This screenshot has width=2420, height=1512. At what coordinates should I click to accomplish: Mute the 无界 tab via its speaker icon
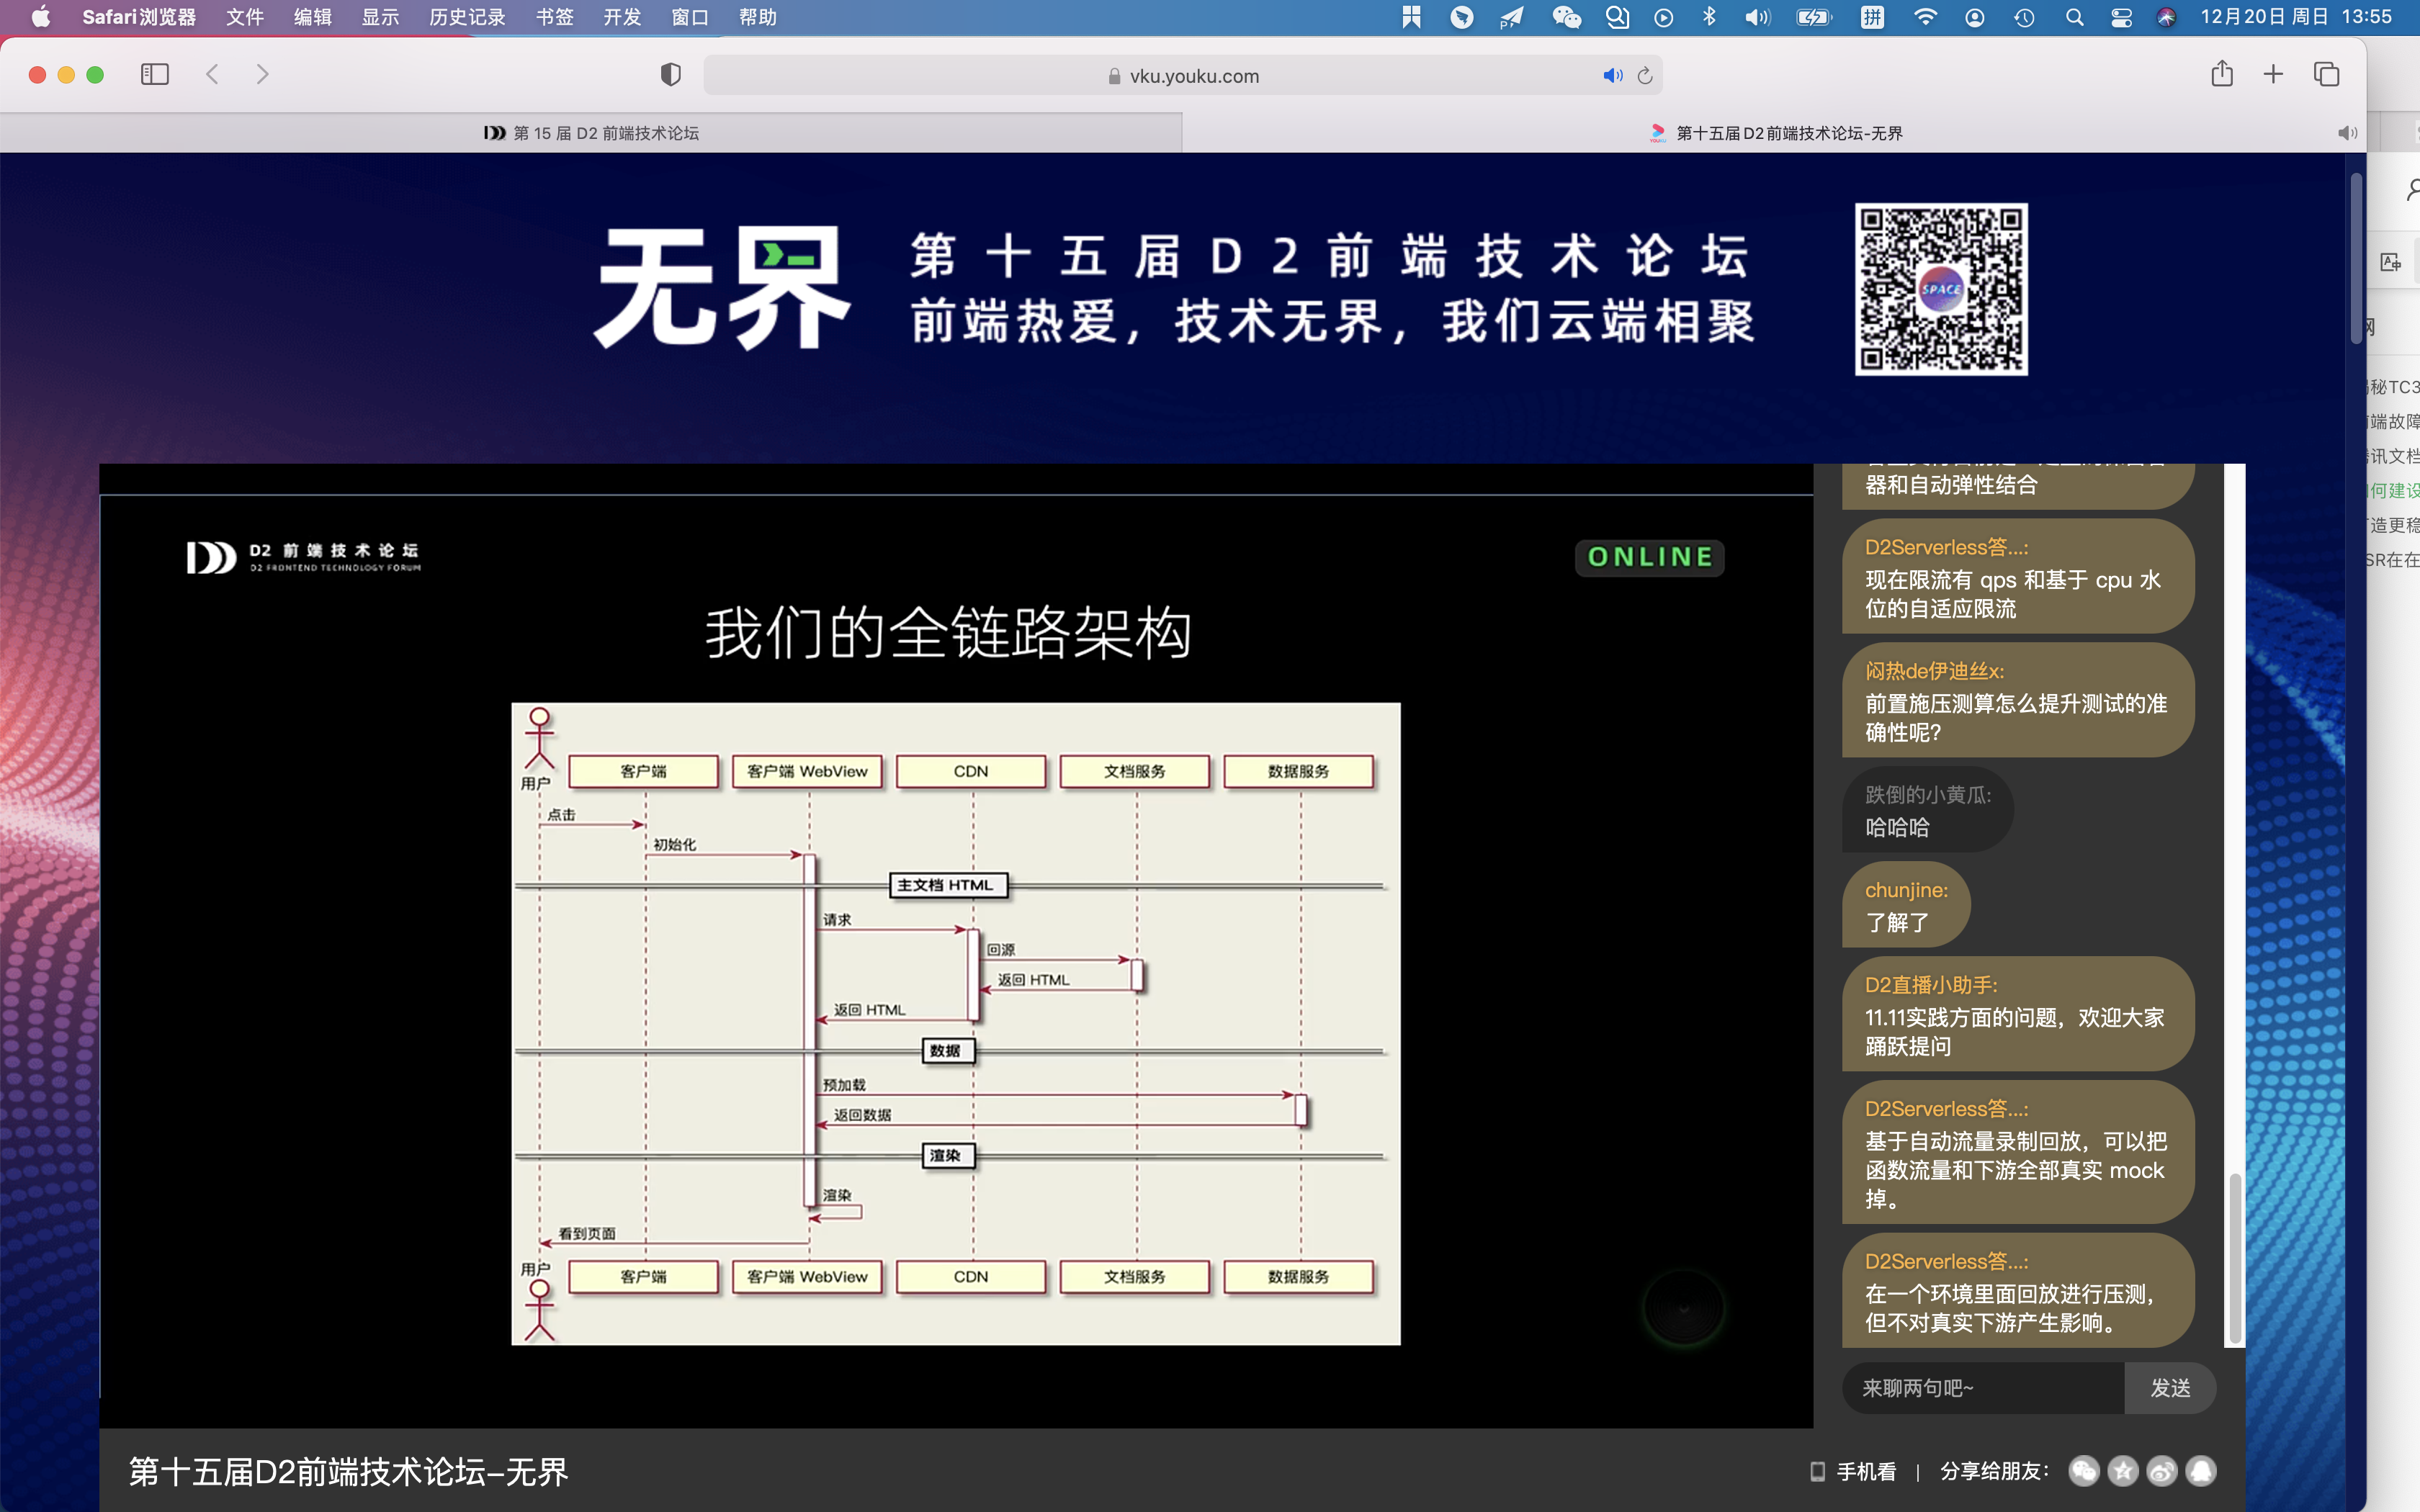(2347, 133)
